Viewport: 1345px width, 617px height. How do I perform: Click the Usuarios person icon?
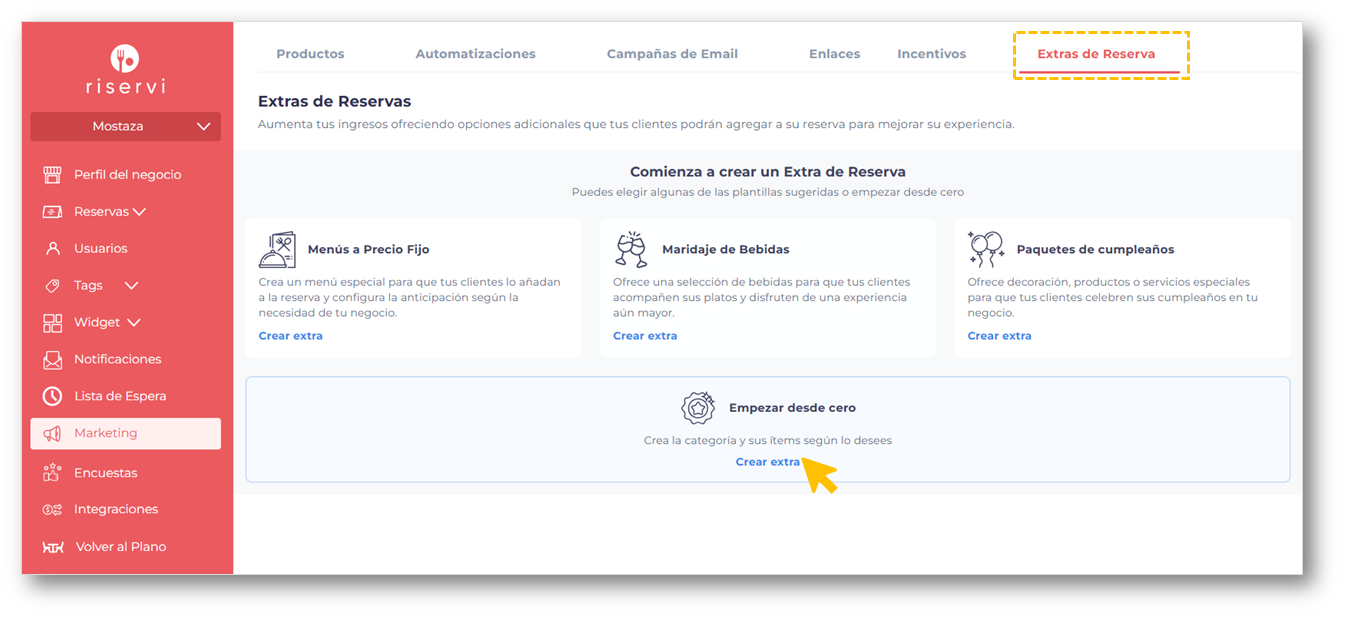click(52, 248)
